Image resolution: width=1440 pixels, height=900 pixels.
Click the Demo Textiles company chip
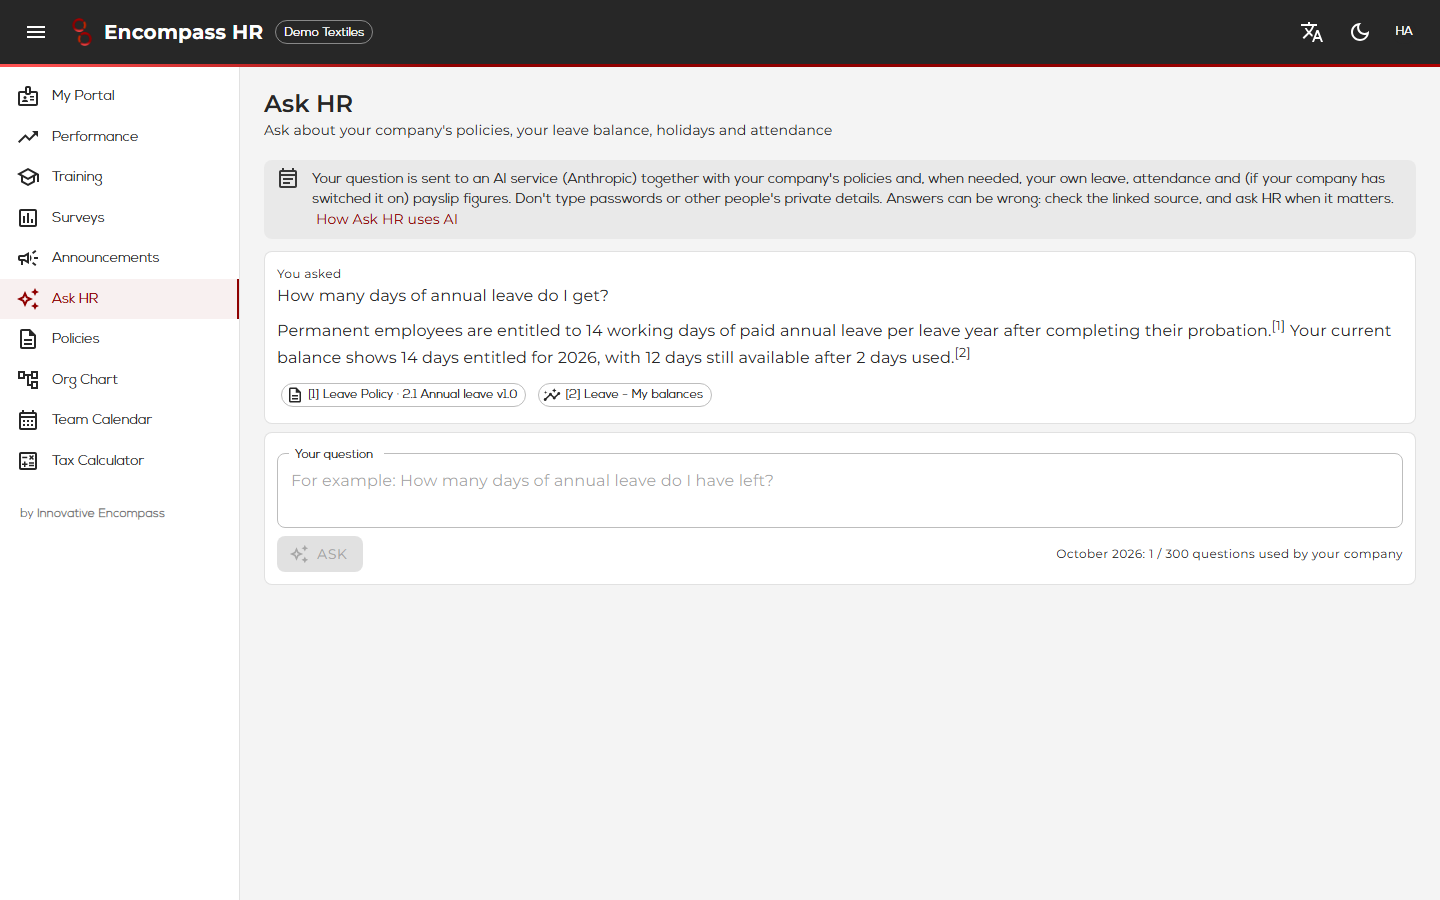tap(324, 32)
